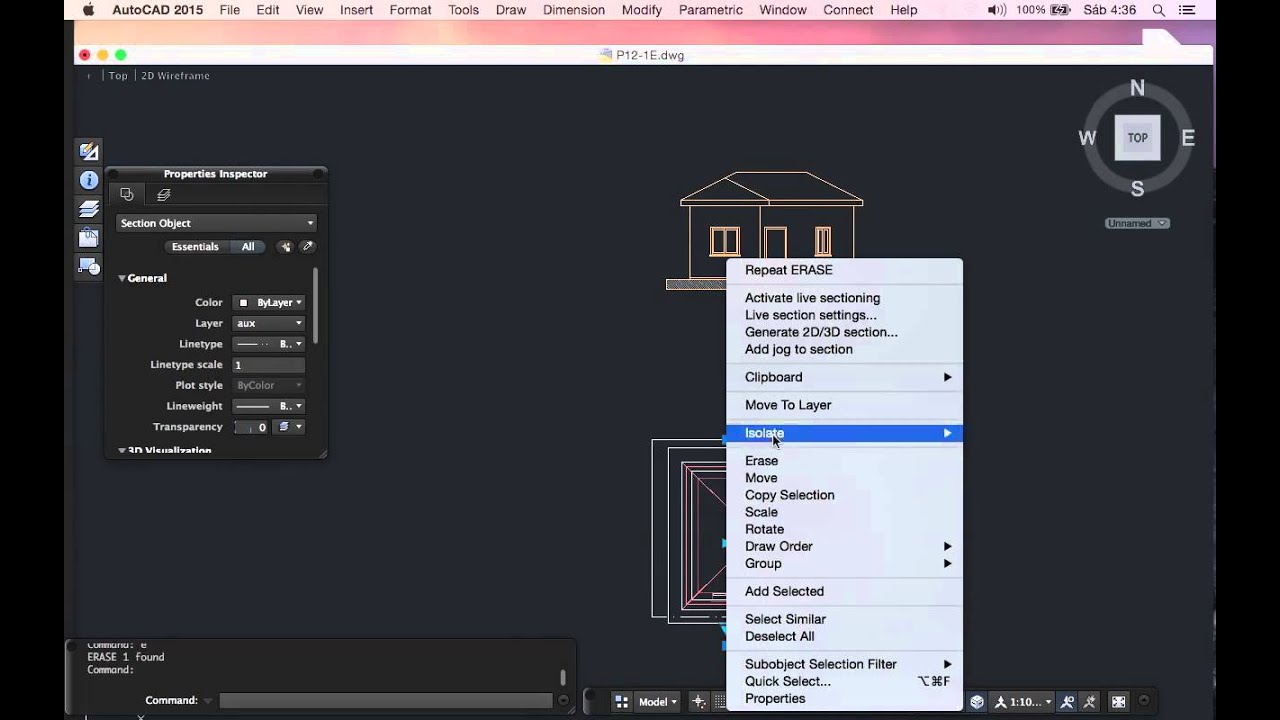Choose Move To Layer
Viewport: 1280px width, 720px height.
tap(844, 405)
